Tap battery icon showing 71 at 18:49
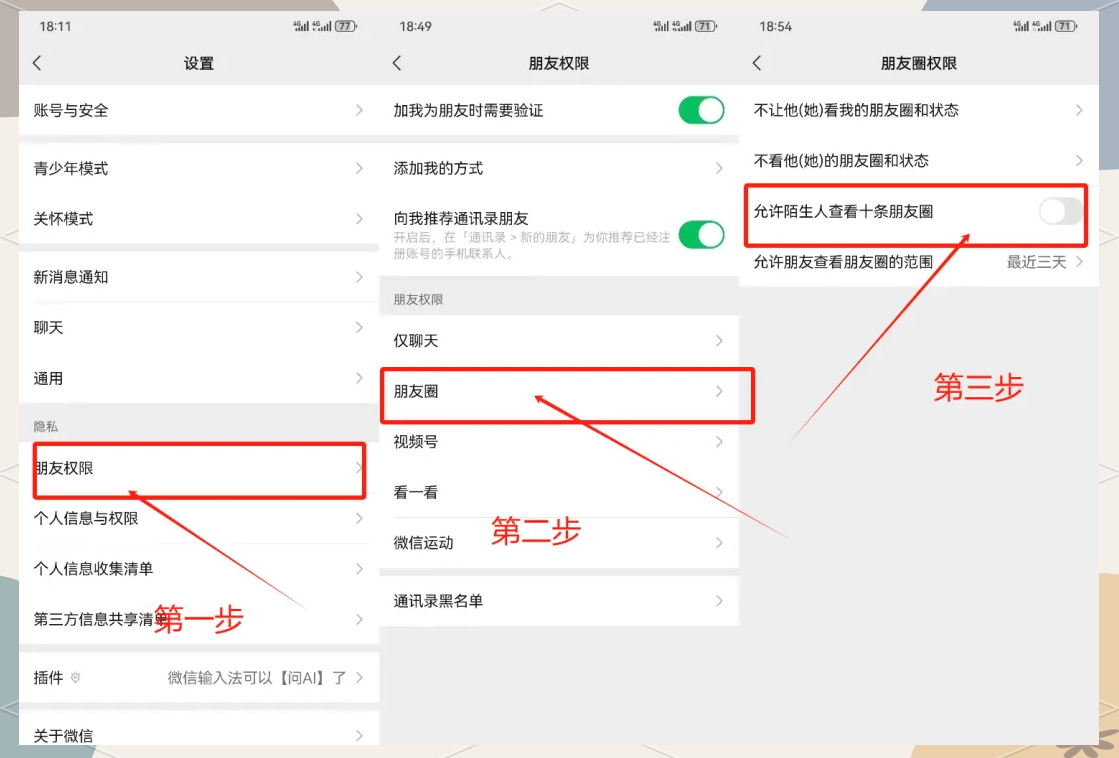 click(706, 26)
